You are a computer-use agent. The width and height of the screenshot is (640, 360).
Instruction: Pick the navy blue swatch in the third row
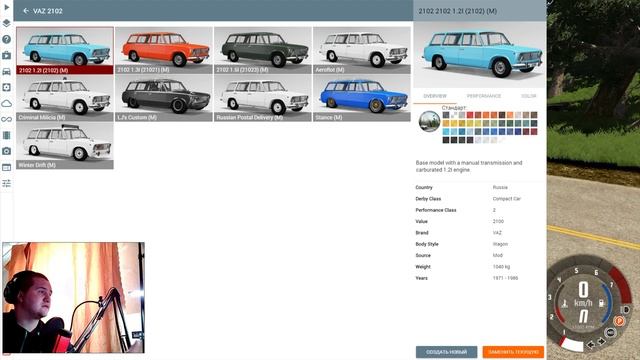point(518,132)
